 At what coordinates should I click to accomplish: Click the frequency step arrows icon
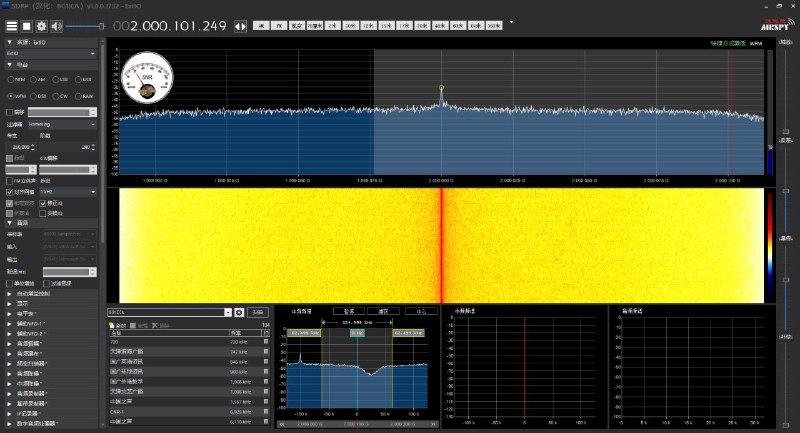coord(240,26)
